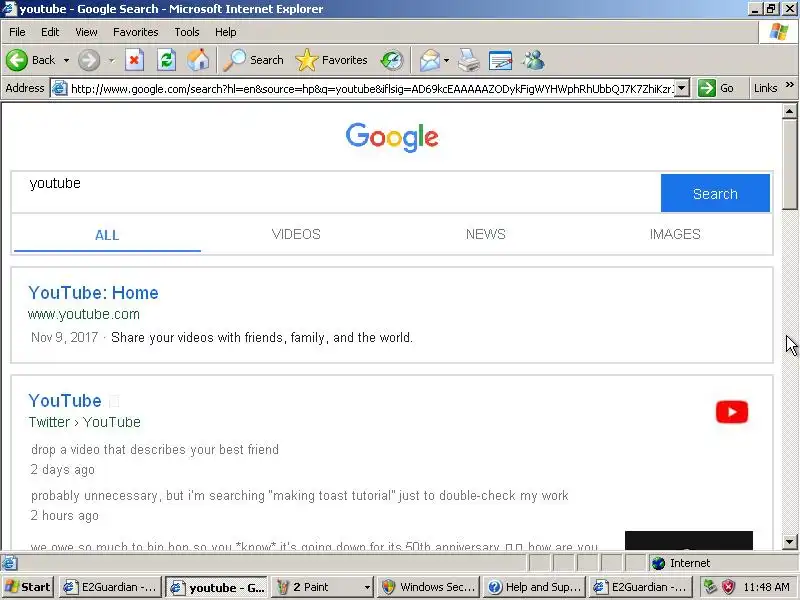Click the red security shield tray icon
Image resolution: width=800 pixels, height=600 pixels.
(729, 587)
